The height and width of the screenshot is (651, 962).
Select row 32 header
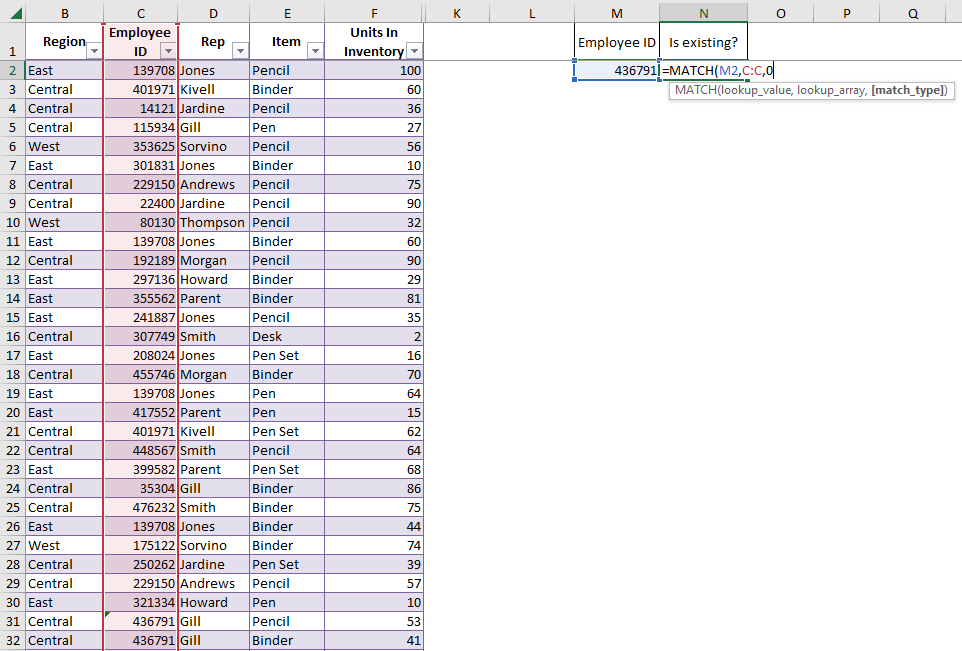[13, 640]
